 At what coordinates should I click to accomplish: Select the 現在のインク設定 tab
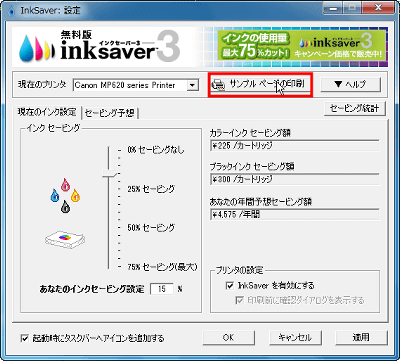coord(47,112)
